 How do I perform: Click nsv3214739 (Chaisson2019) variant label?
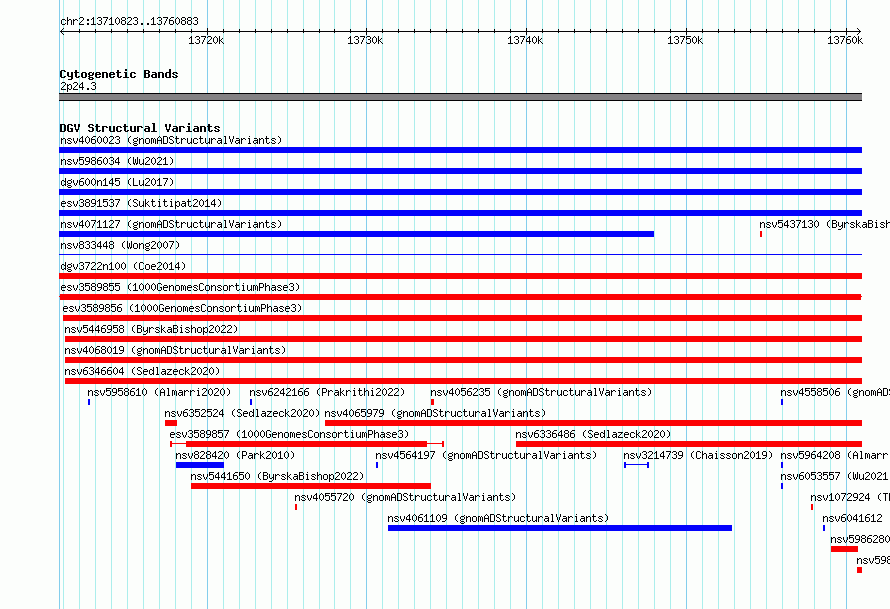[x=698, y=455]
